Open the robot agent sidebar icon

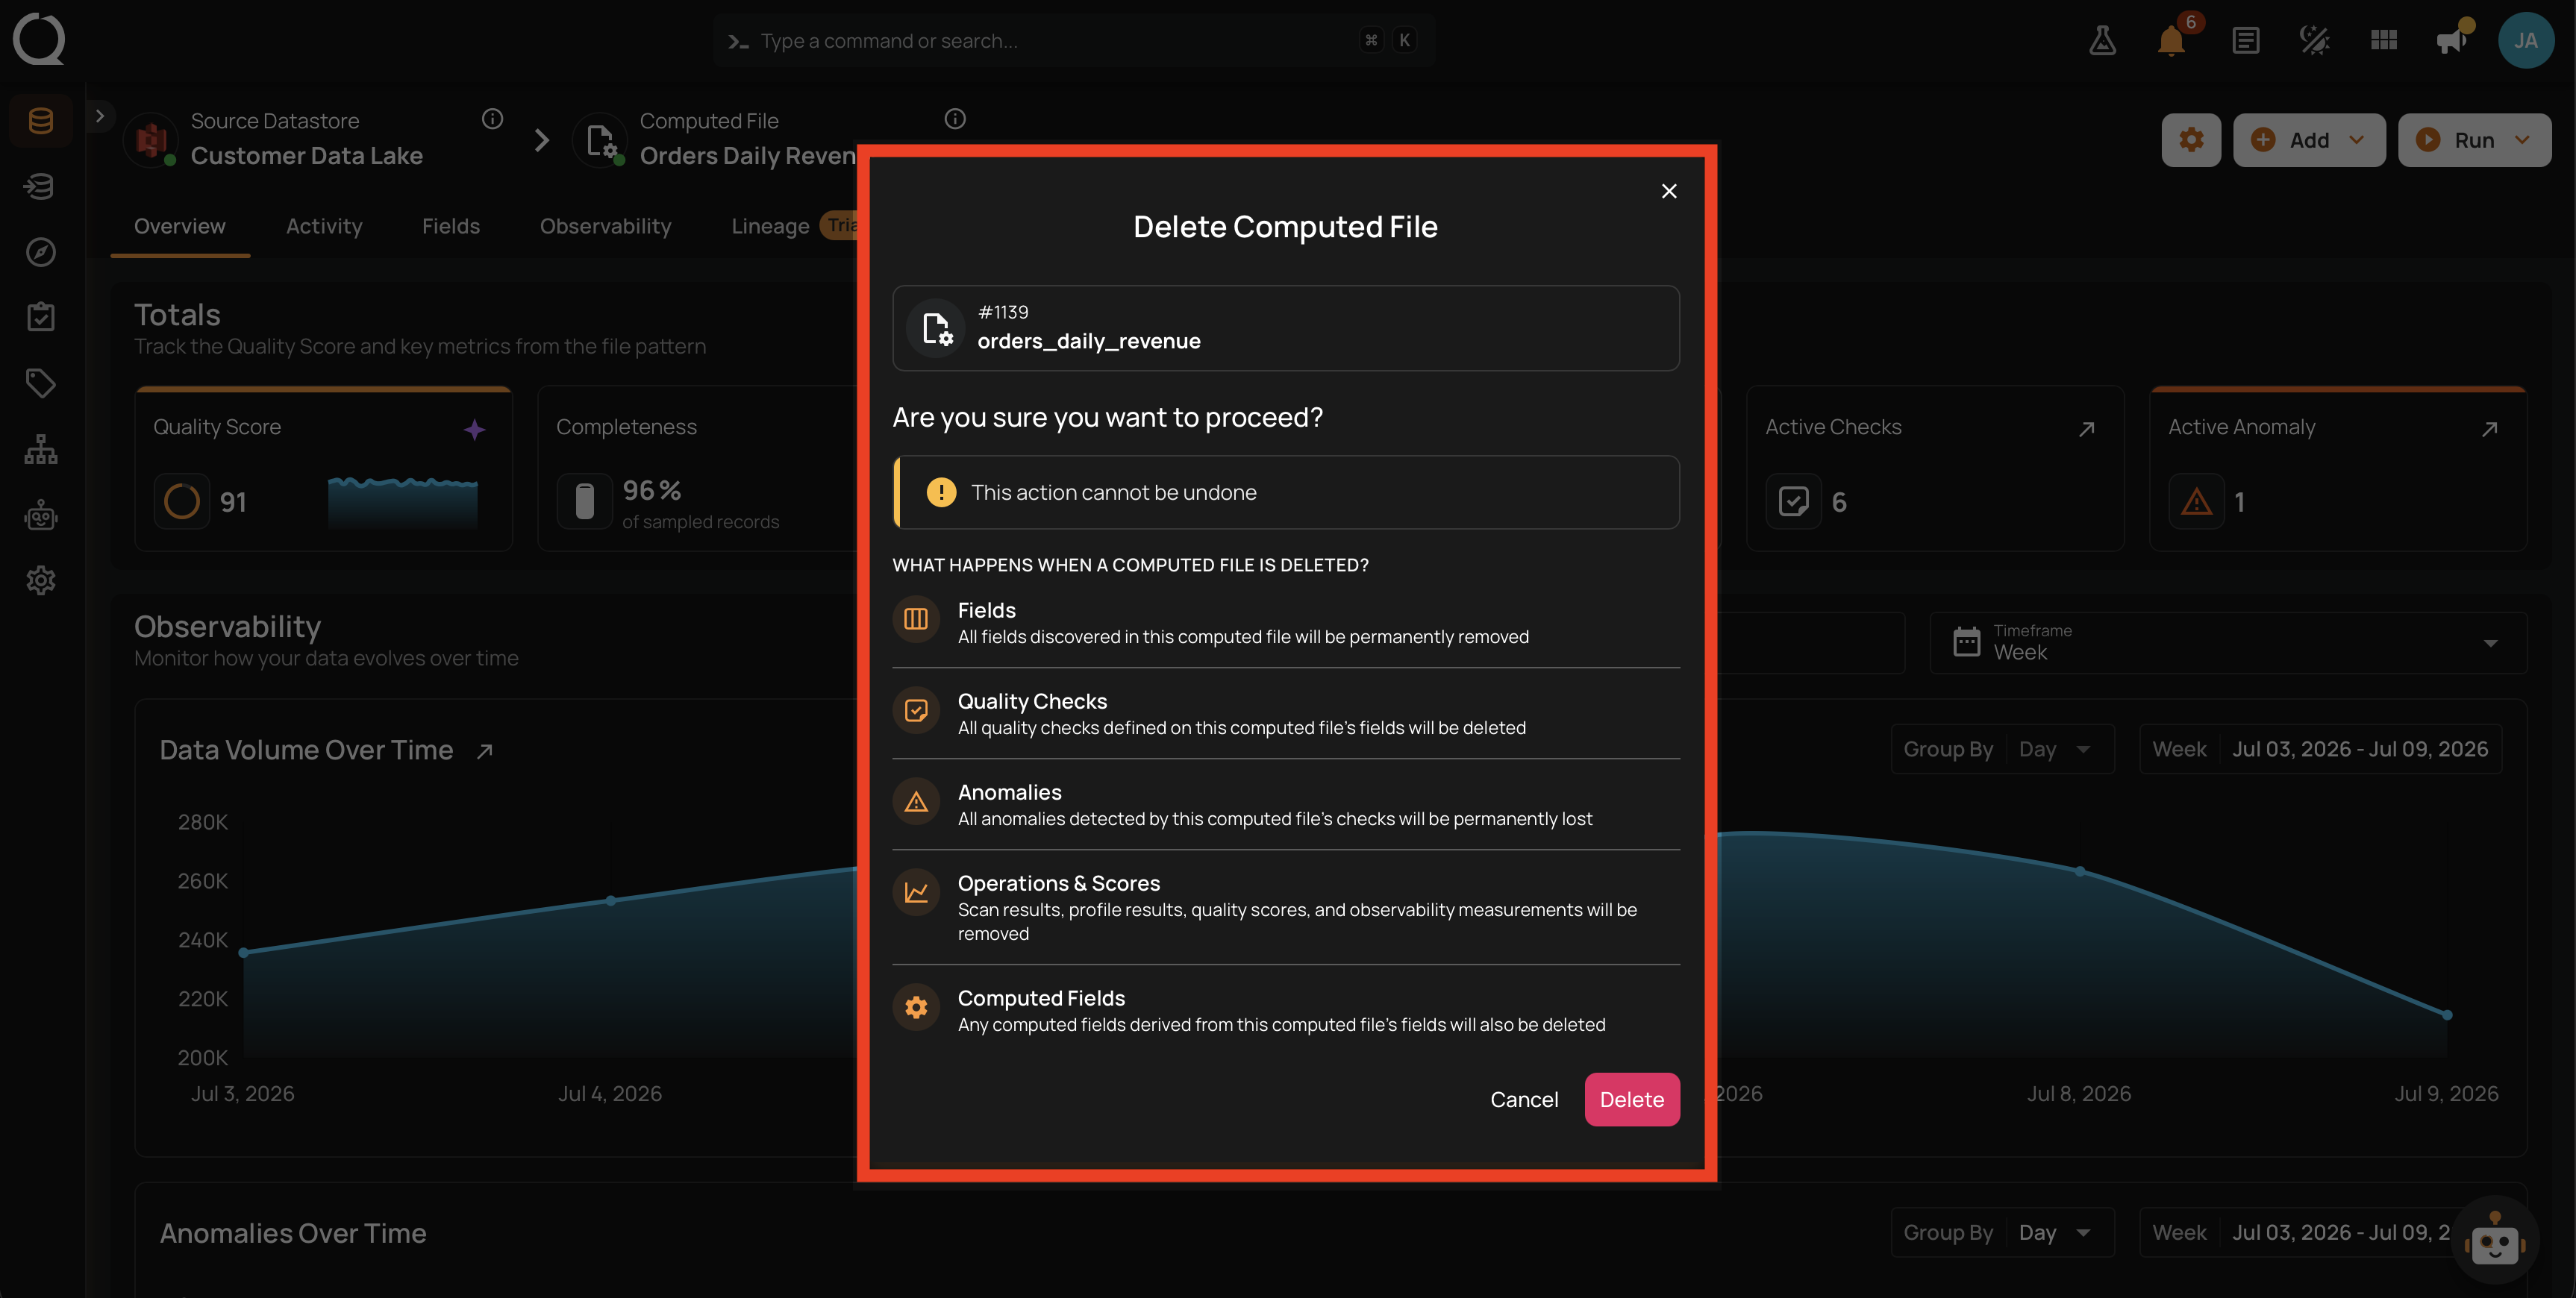click(x=41, y=515)
